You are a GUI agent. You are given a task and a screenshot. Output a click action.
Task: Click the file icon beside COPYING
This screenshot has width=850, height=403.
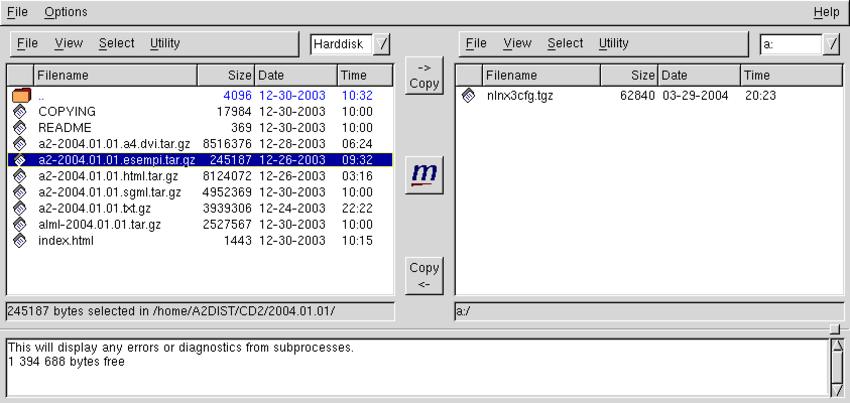coord(20,112)
